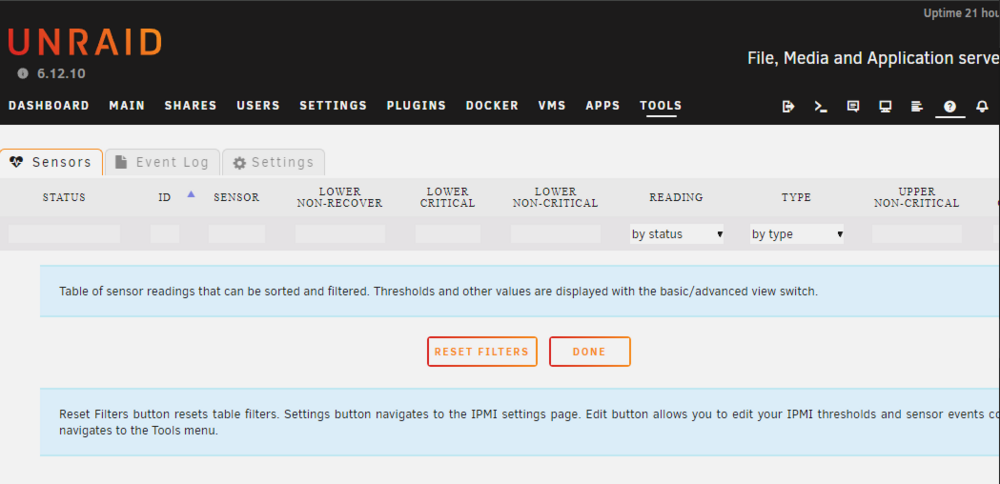Click the version info icon beside 6.12.10
Screen dimensions: 1000x484
[23, 73]
